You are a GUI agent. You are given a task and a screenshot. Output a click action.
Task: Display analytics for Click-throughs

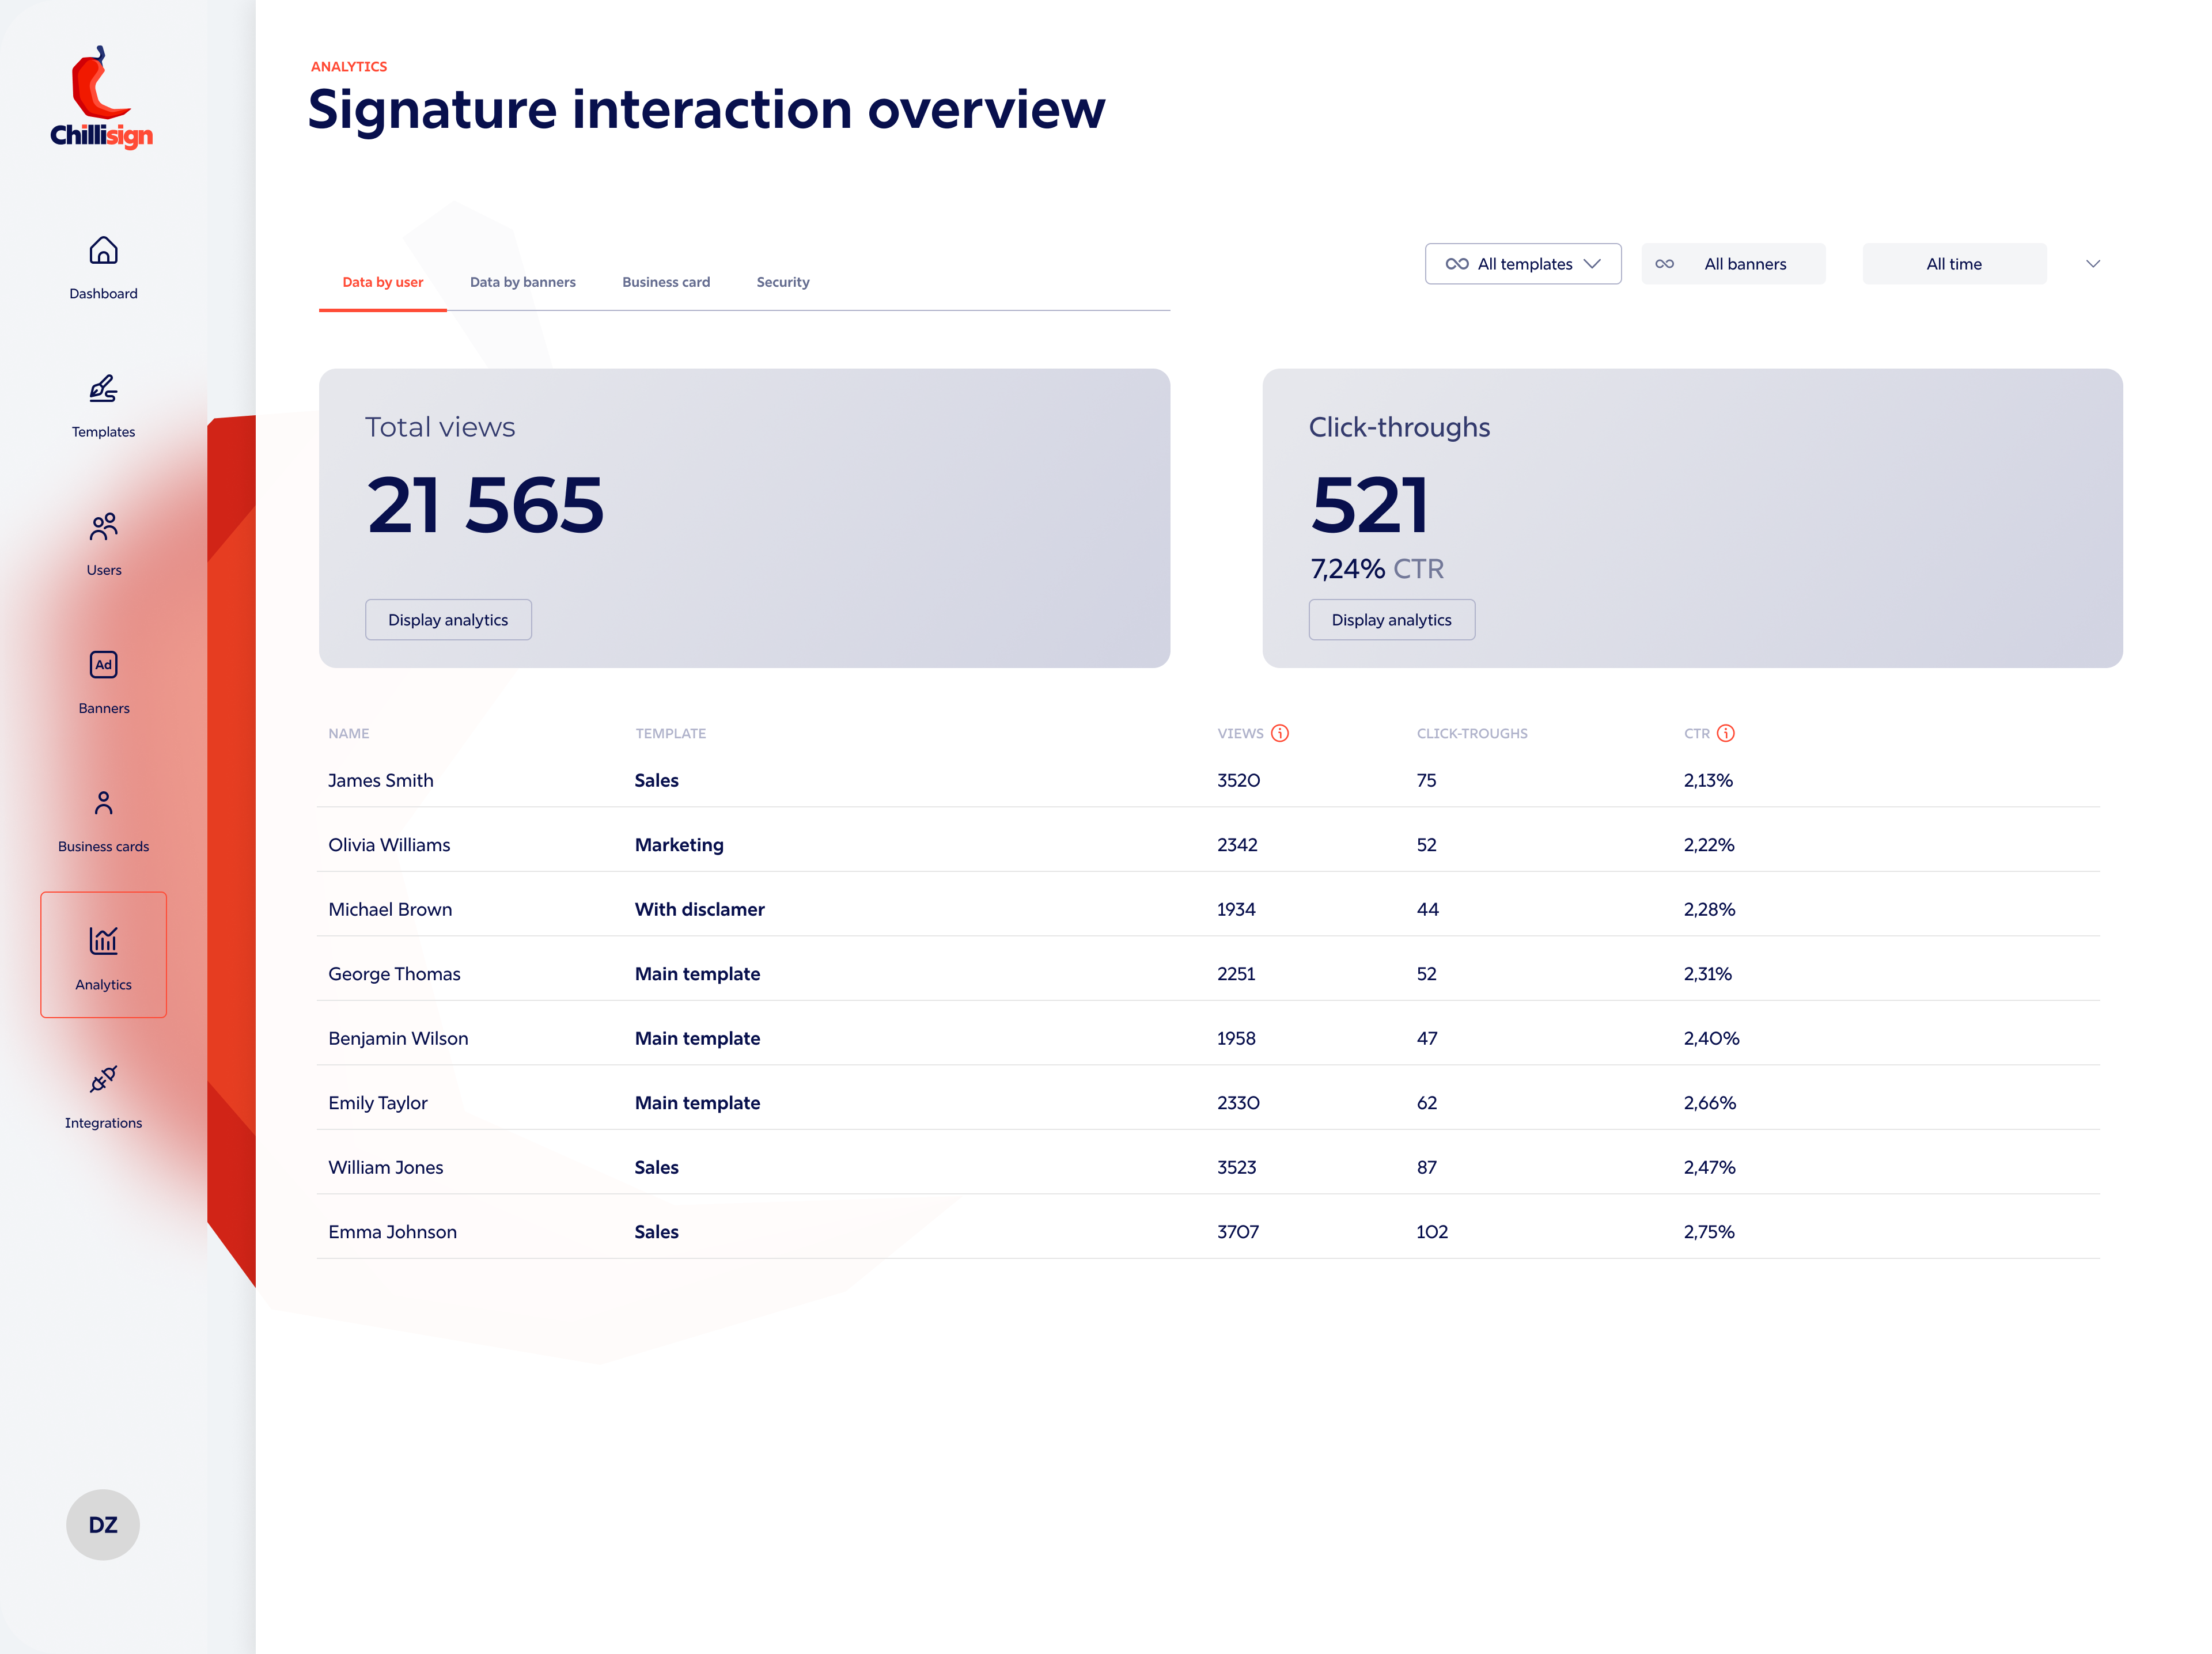tap(1391, 620)
